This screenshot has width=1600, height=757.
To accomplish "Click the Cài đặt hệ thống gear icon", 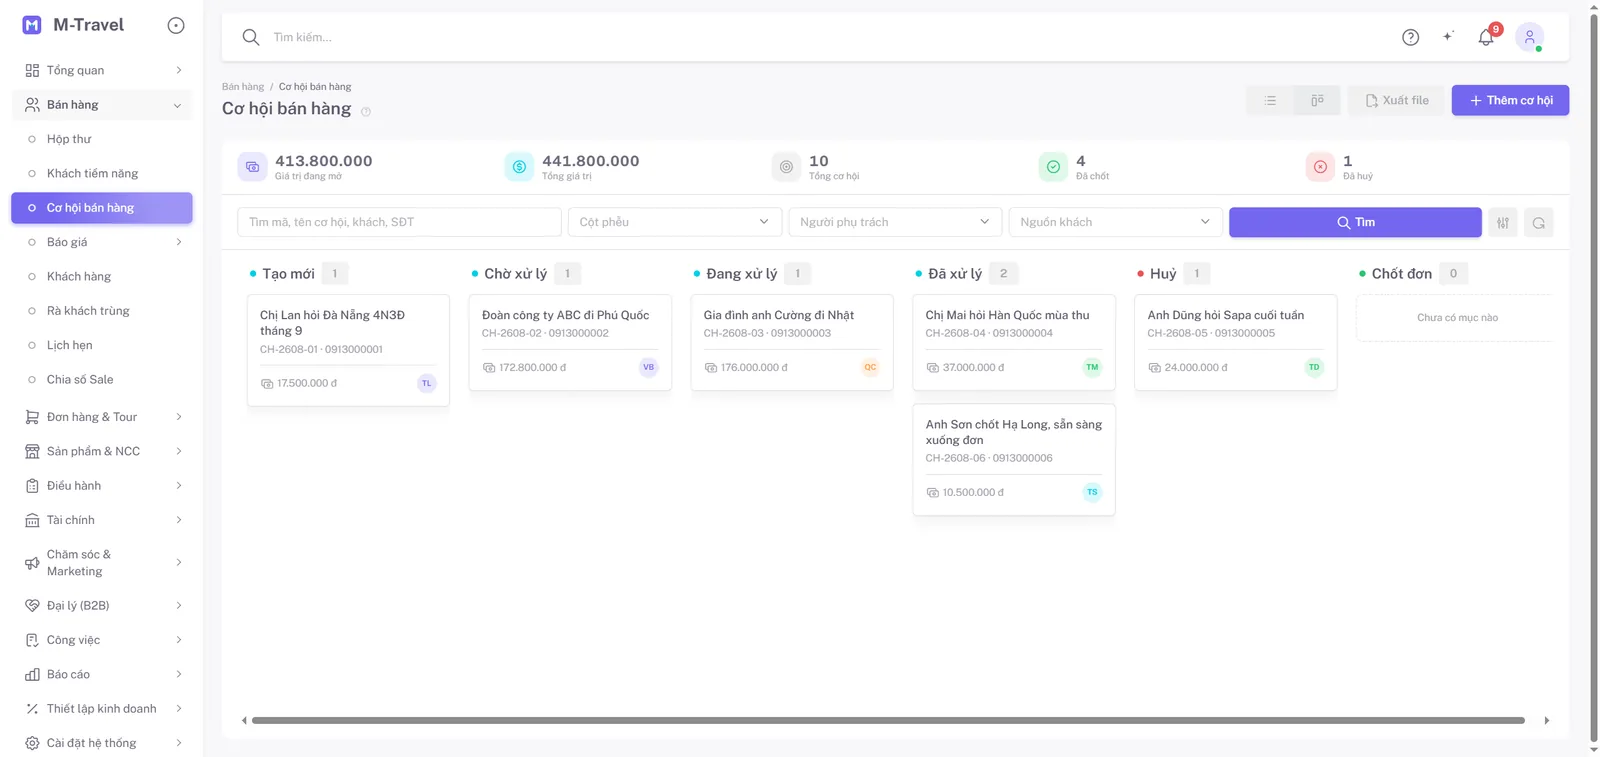I will (32, 743).
